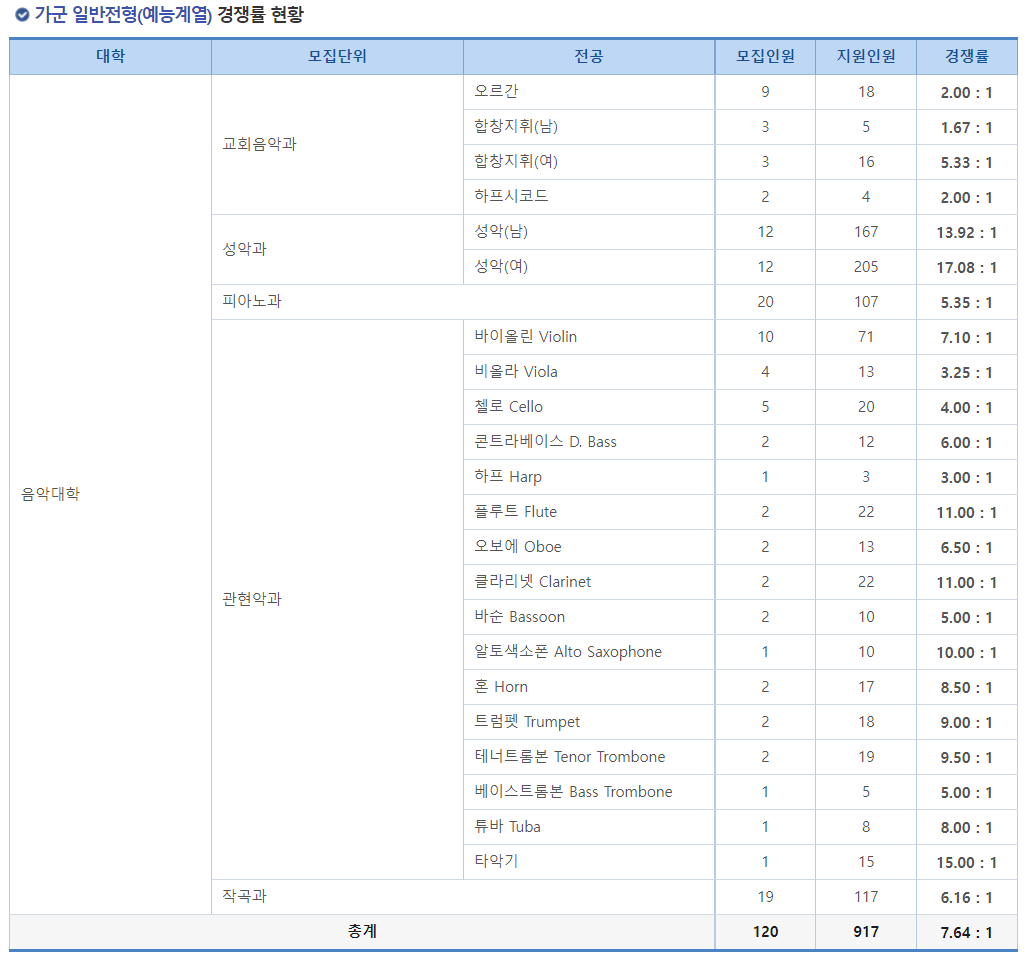Click the 대학 column header
The image size is (1032, 962).
(109, 56)
